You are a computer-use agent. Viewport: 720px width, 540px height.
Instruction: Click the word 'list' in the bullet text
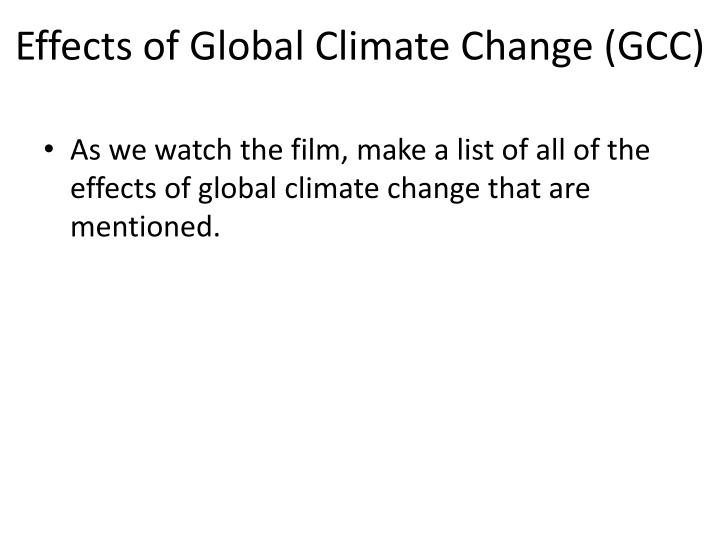click(x=474, y=150)
